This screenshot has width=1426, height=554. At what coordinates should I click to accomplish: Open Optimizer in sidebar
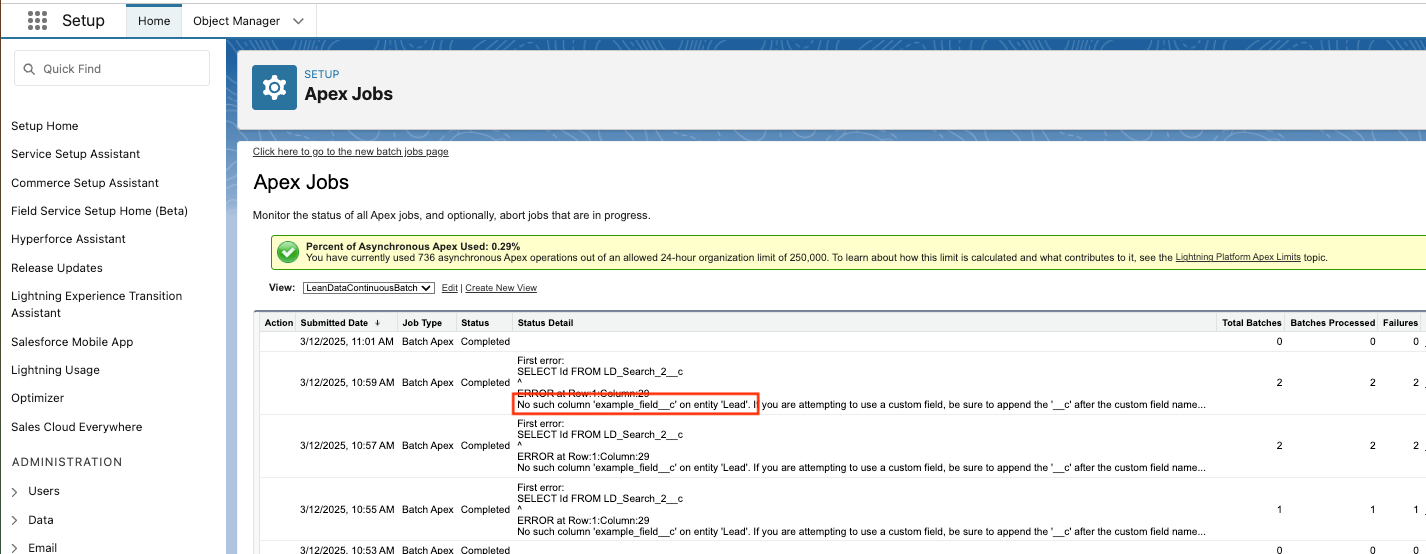38,398
